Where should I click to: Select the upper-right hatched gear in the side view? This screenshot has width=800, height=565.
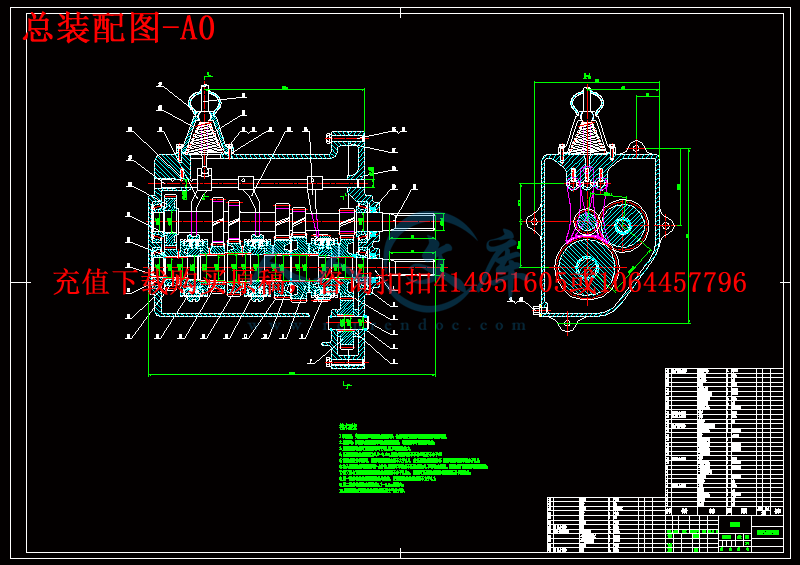point(623,225)
